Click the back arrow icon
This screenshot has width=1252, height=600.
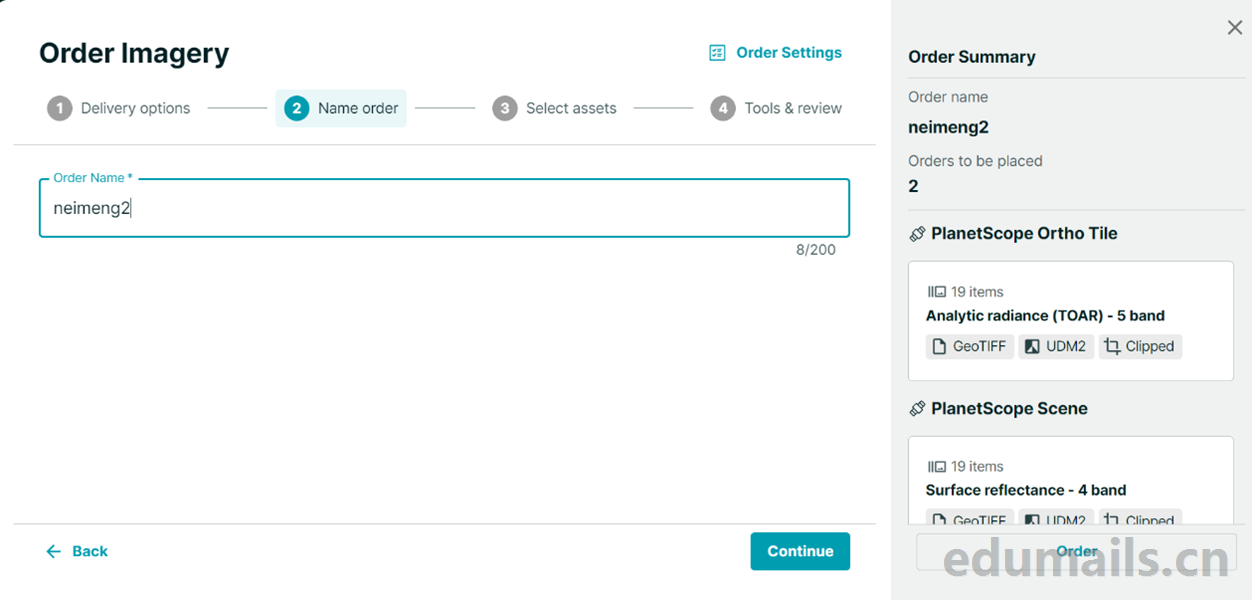54,552
